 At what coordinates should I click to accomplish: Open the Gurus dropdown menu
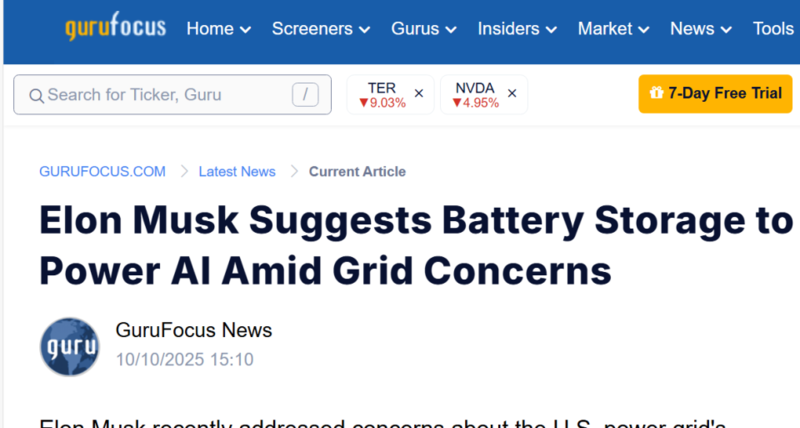pyautogui.click(x=424, y=28)
